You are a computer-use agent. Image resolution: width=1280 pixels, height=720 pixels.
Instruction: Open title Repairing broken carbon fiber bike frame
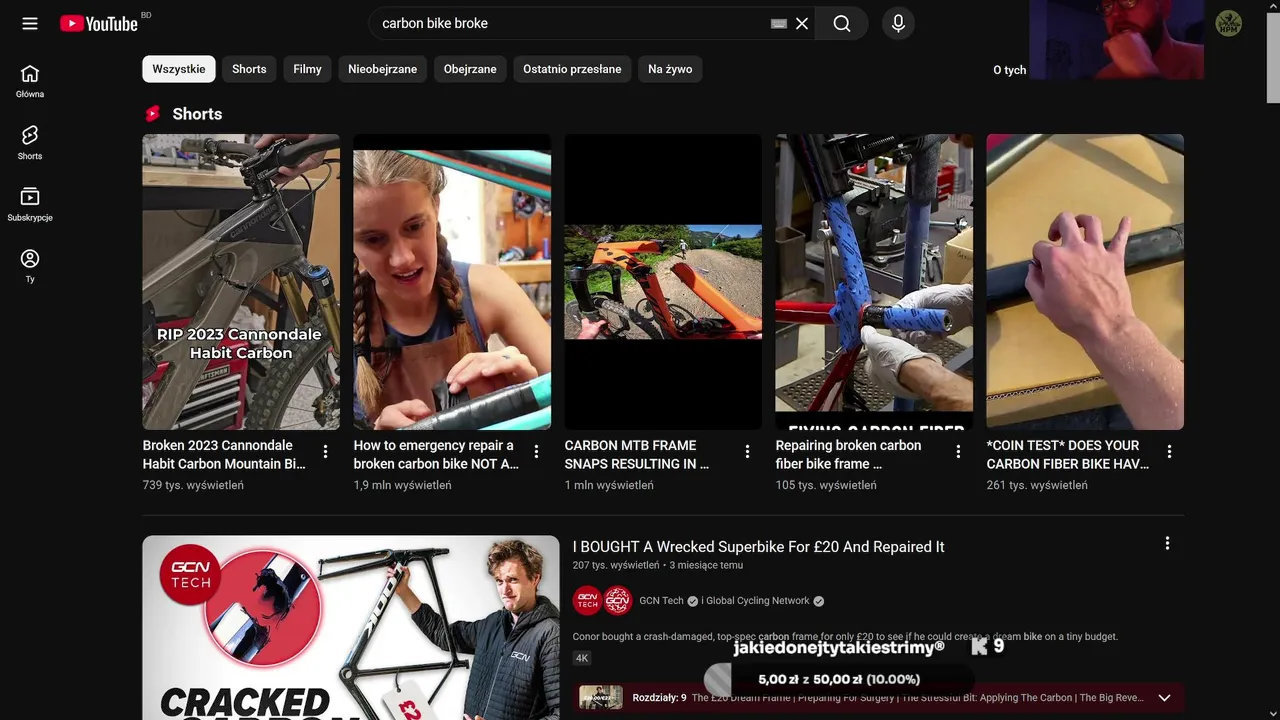point(848,454)
